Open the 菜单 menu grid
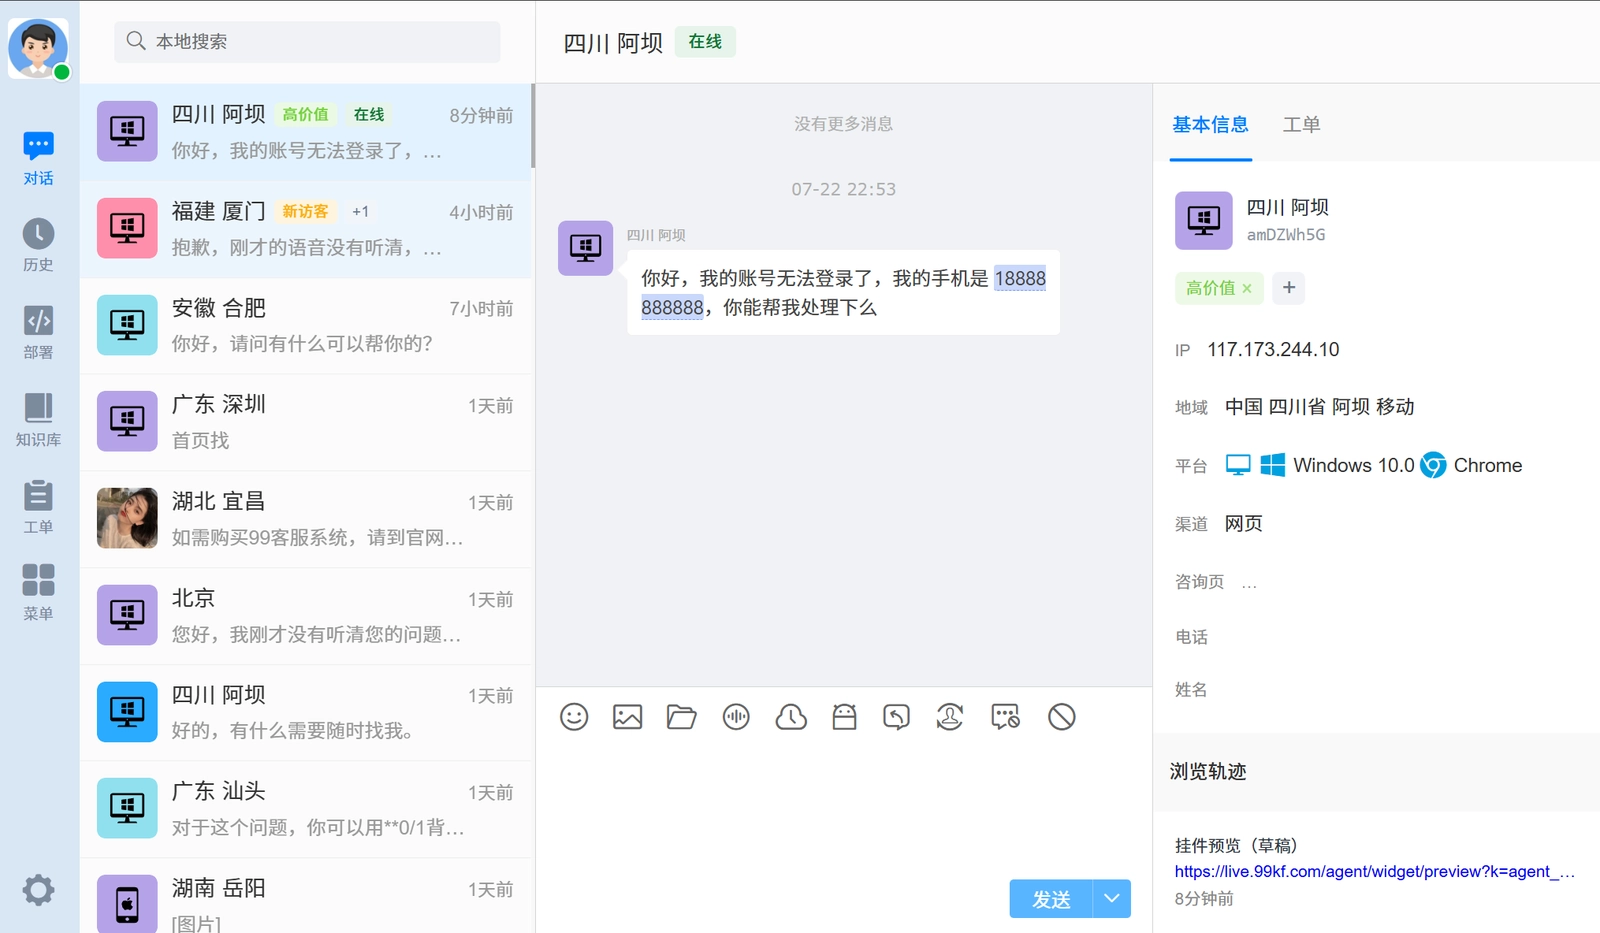Image resolution: width=1600 pixels, height=933 pixels. 38,592
